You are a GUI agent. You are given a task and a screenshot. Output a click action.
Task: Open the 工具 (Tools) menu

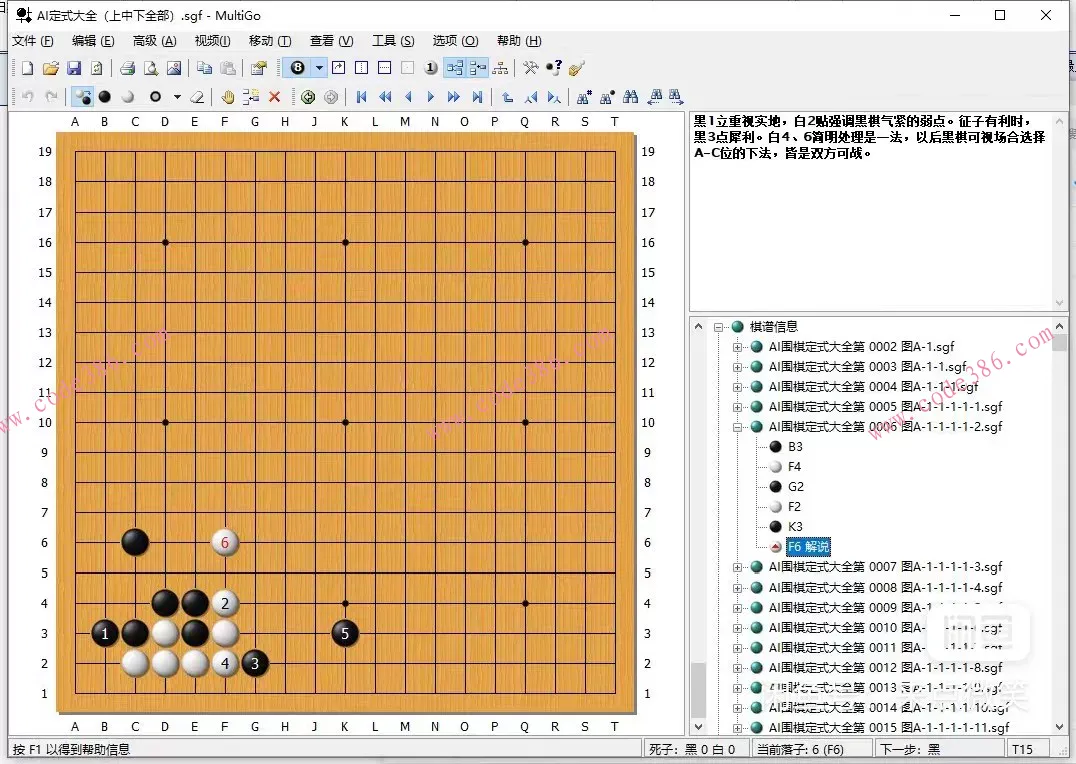pyautogui.click(x=392, y=41)
